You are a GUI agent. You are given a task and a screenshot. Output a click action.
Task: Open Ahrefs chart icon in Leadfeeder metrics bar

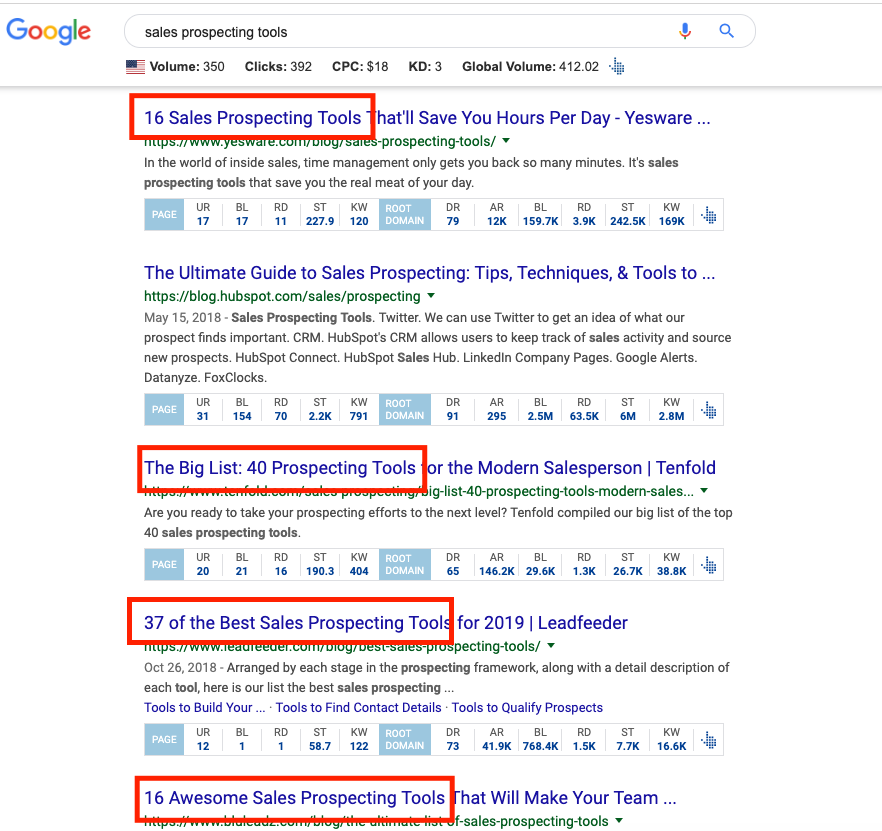709,740
